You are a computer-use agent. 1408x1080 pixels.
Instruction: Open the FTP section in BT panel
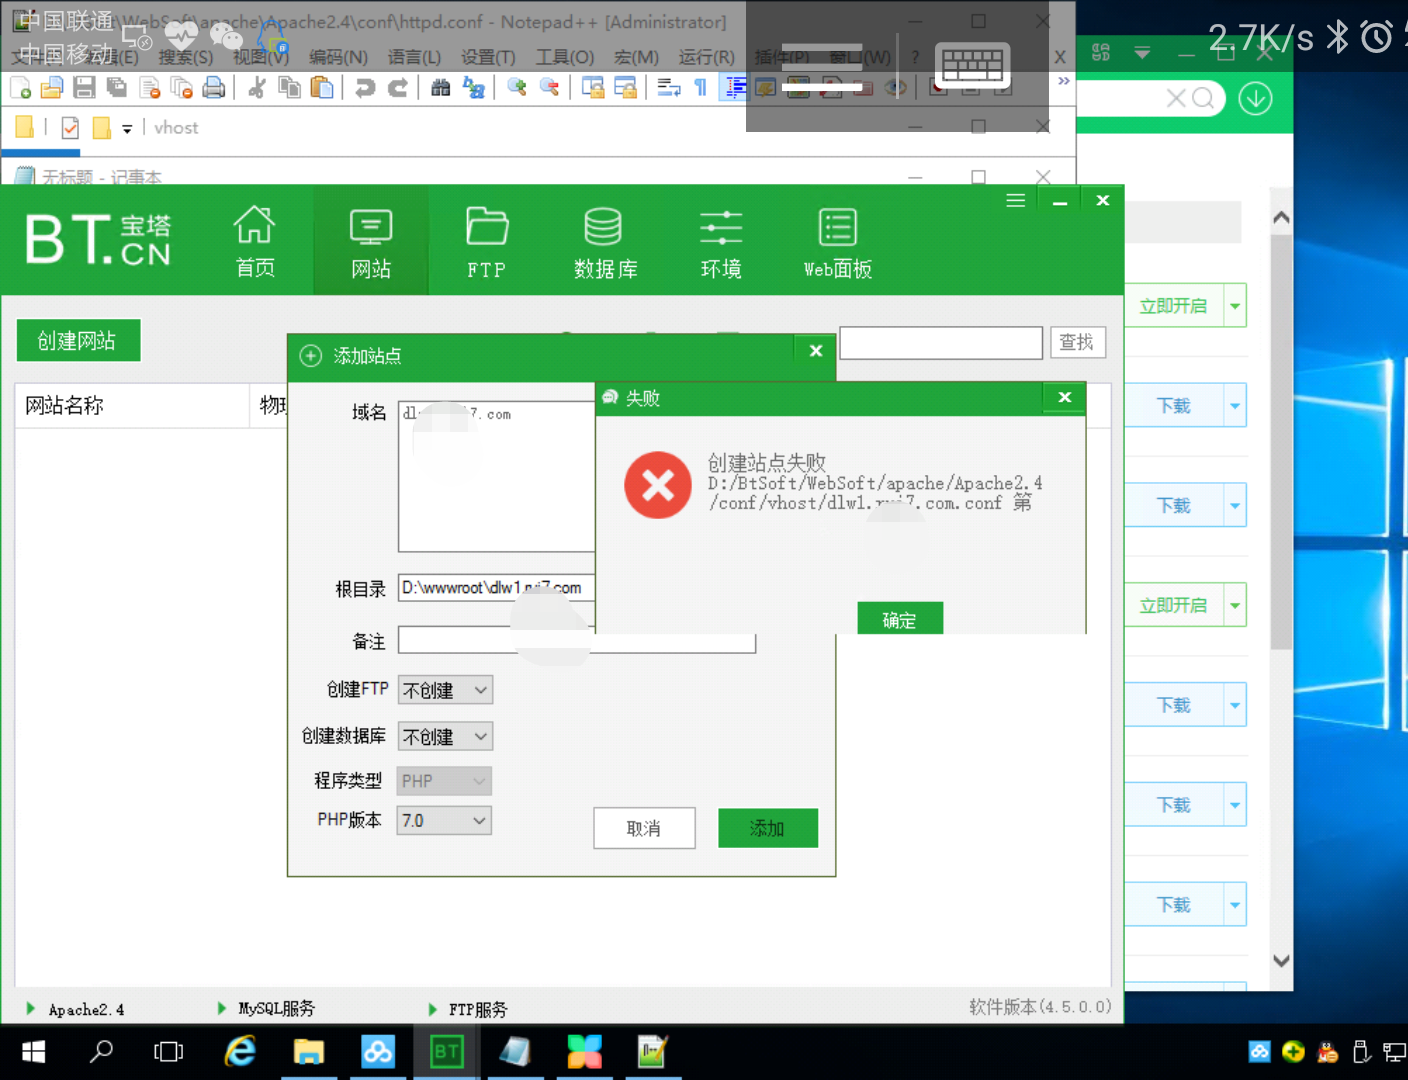(487, 240)
